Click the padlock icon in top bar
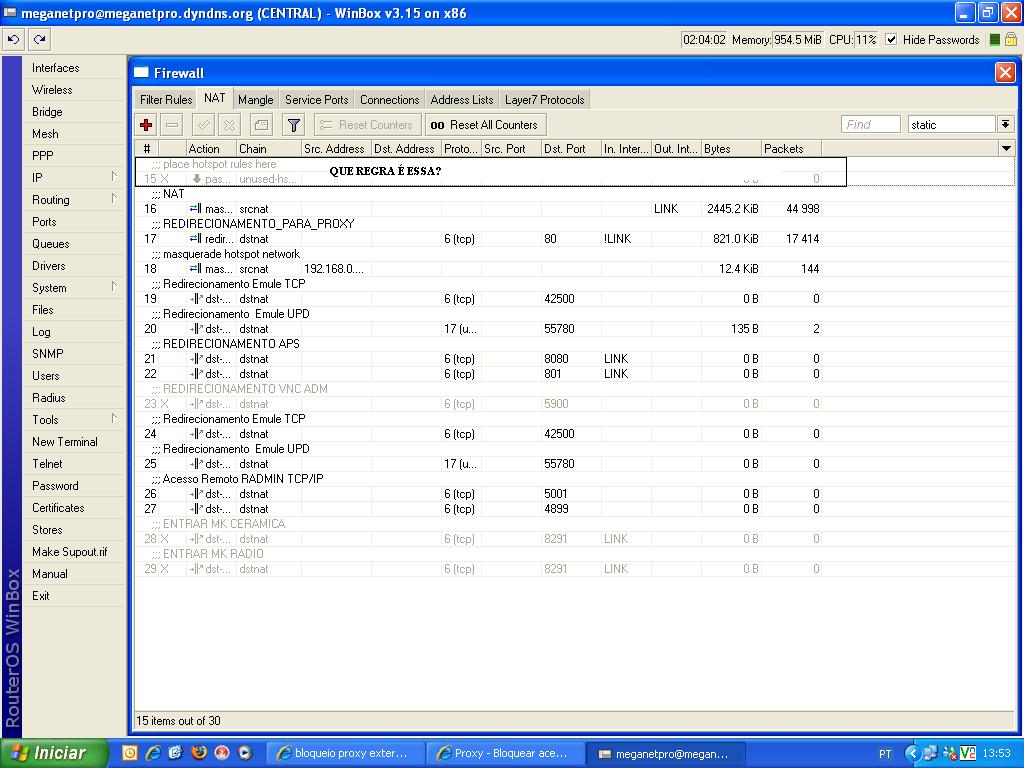Image resolution: width=1024 pixels, height=768 pixels. 1010,40
